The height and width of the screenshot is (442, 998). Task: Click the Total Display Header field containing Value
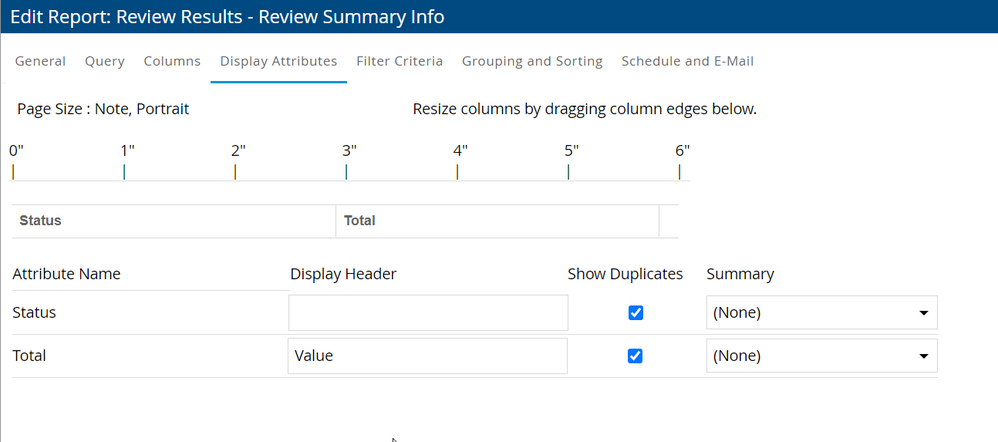point(427,356)
